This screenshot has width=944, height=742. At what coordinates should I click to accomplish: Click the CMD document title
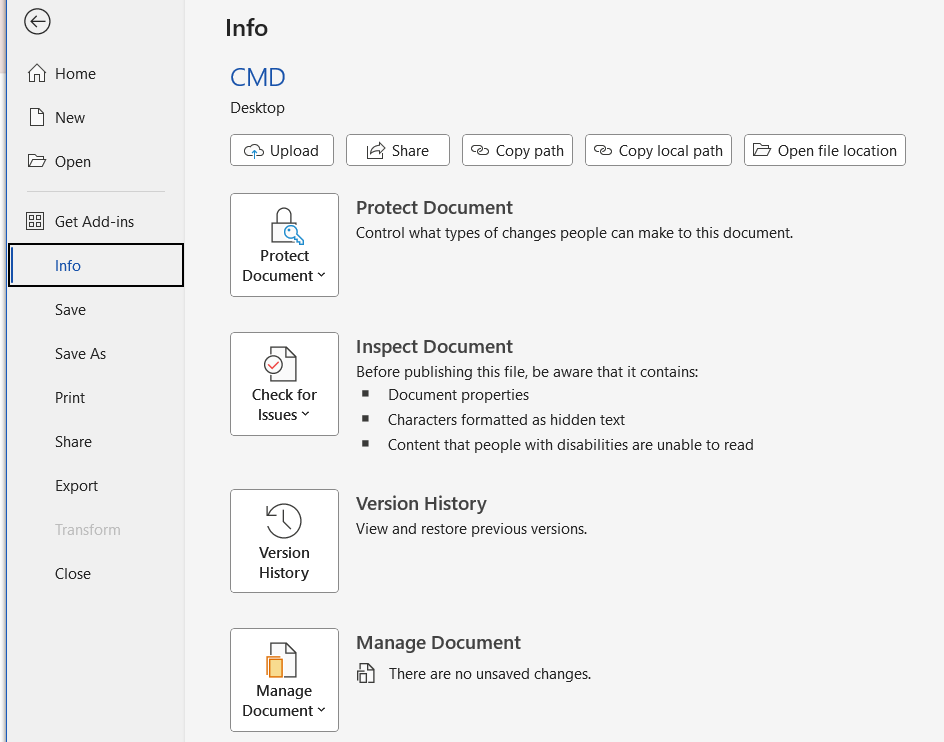coord(258,77)
